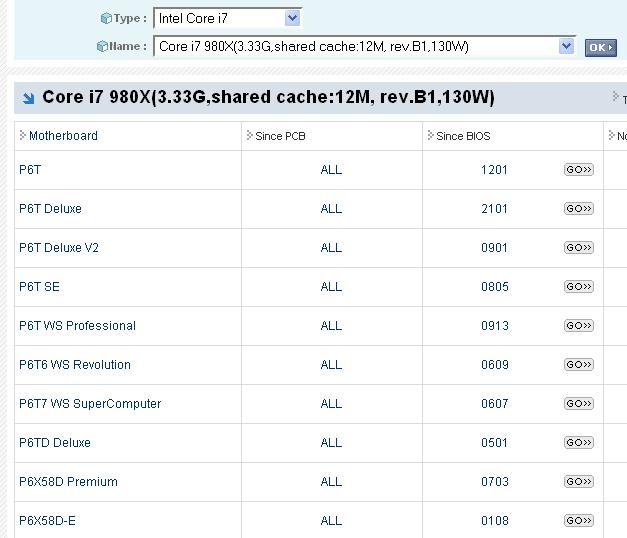This screenshot has width=627, height=538.
Task: Click the GO button for P6T SE
Action: click(579, 286)
